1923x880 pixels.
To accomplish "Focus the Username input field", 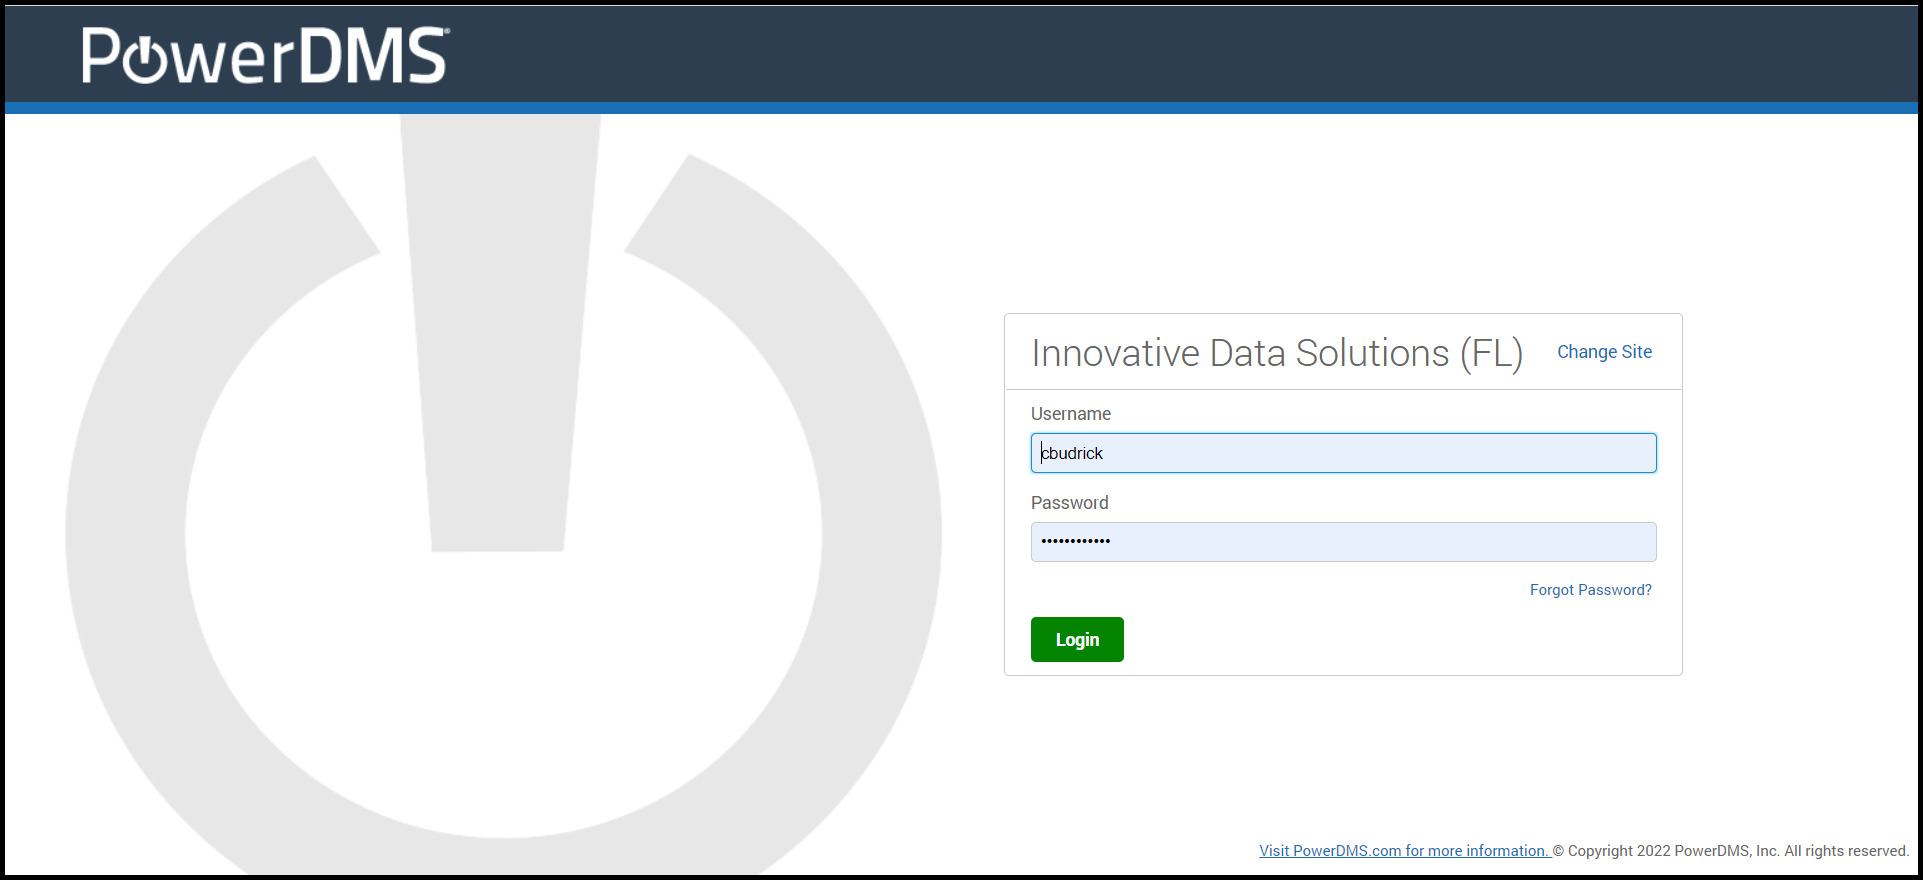I will point(1343,453).
